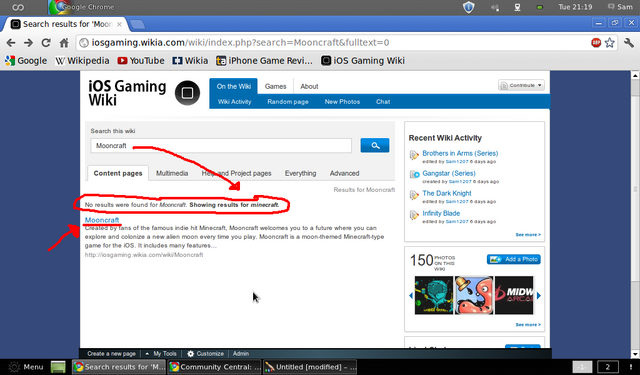This screenshot has height=375, width=640.
Task: Select the On the Wiki tab
Action: point(233,86)
